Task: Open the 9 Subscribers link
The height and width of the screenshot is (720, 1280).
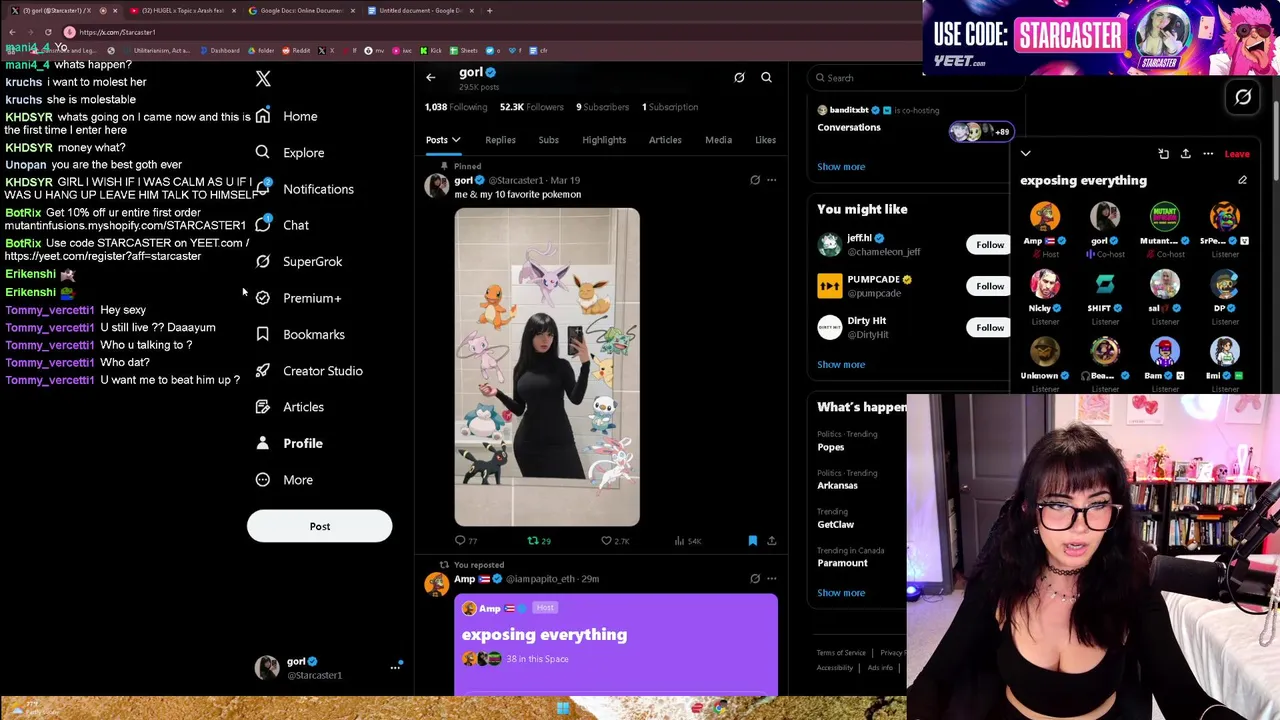Action: (x=602, y=107)
